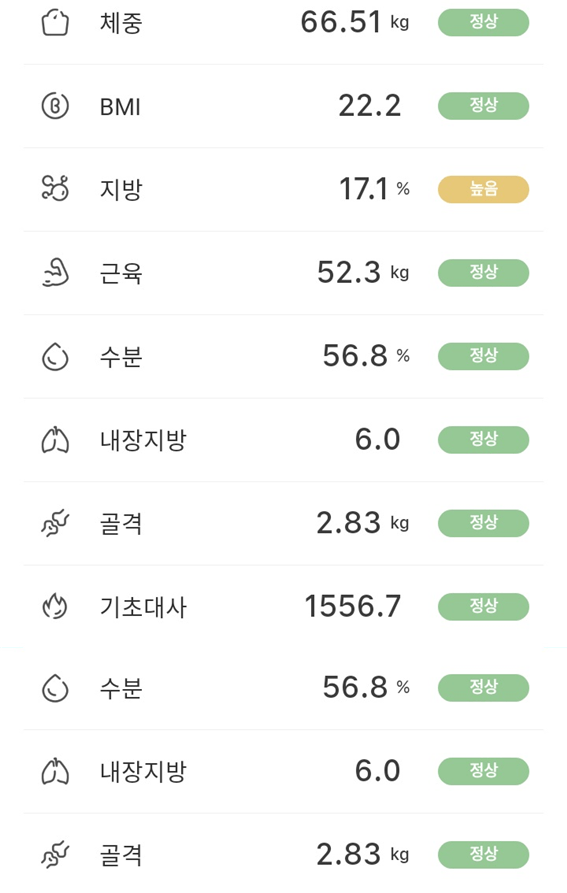Tap the 1556.7 basal metabolism value
The image size is (567, 893).
pyautogui.click(x=353, y=606)
